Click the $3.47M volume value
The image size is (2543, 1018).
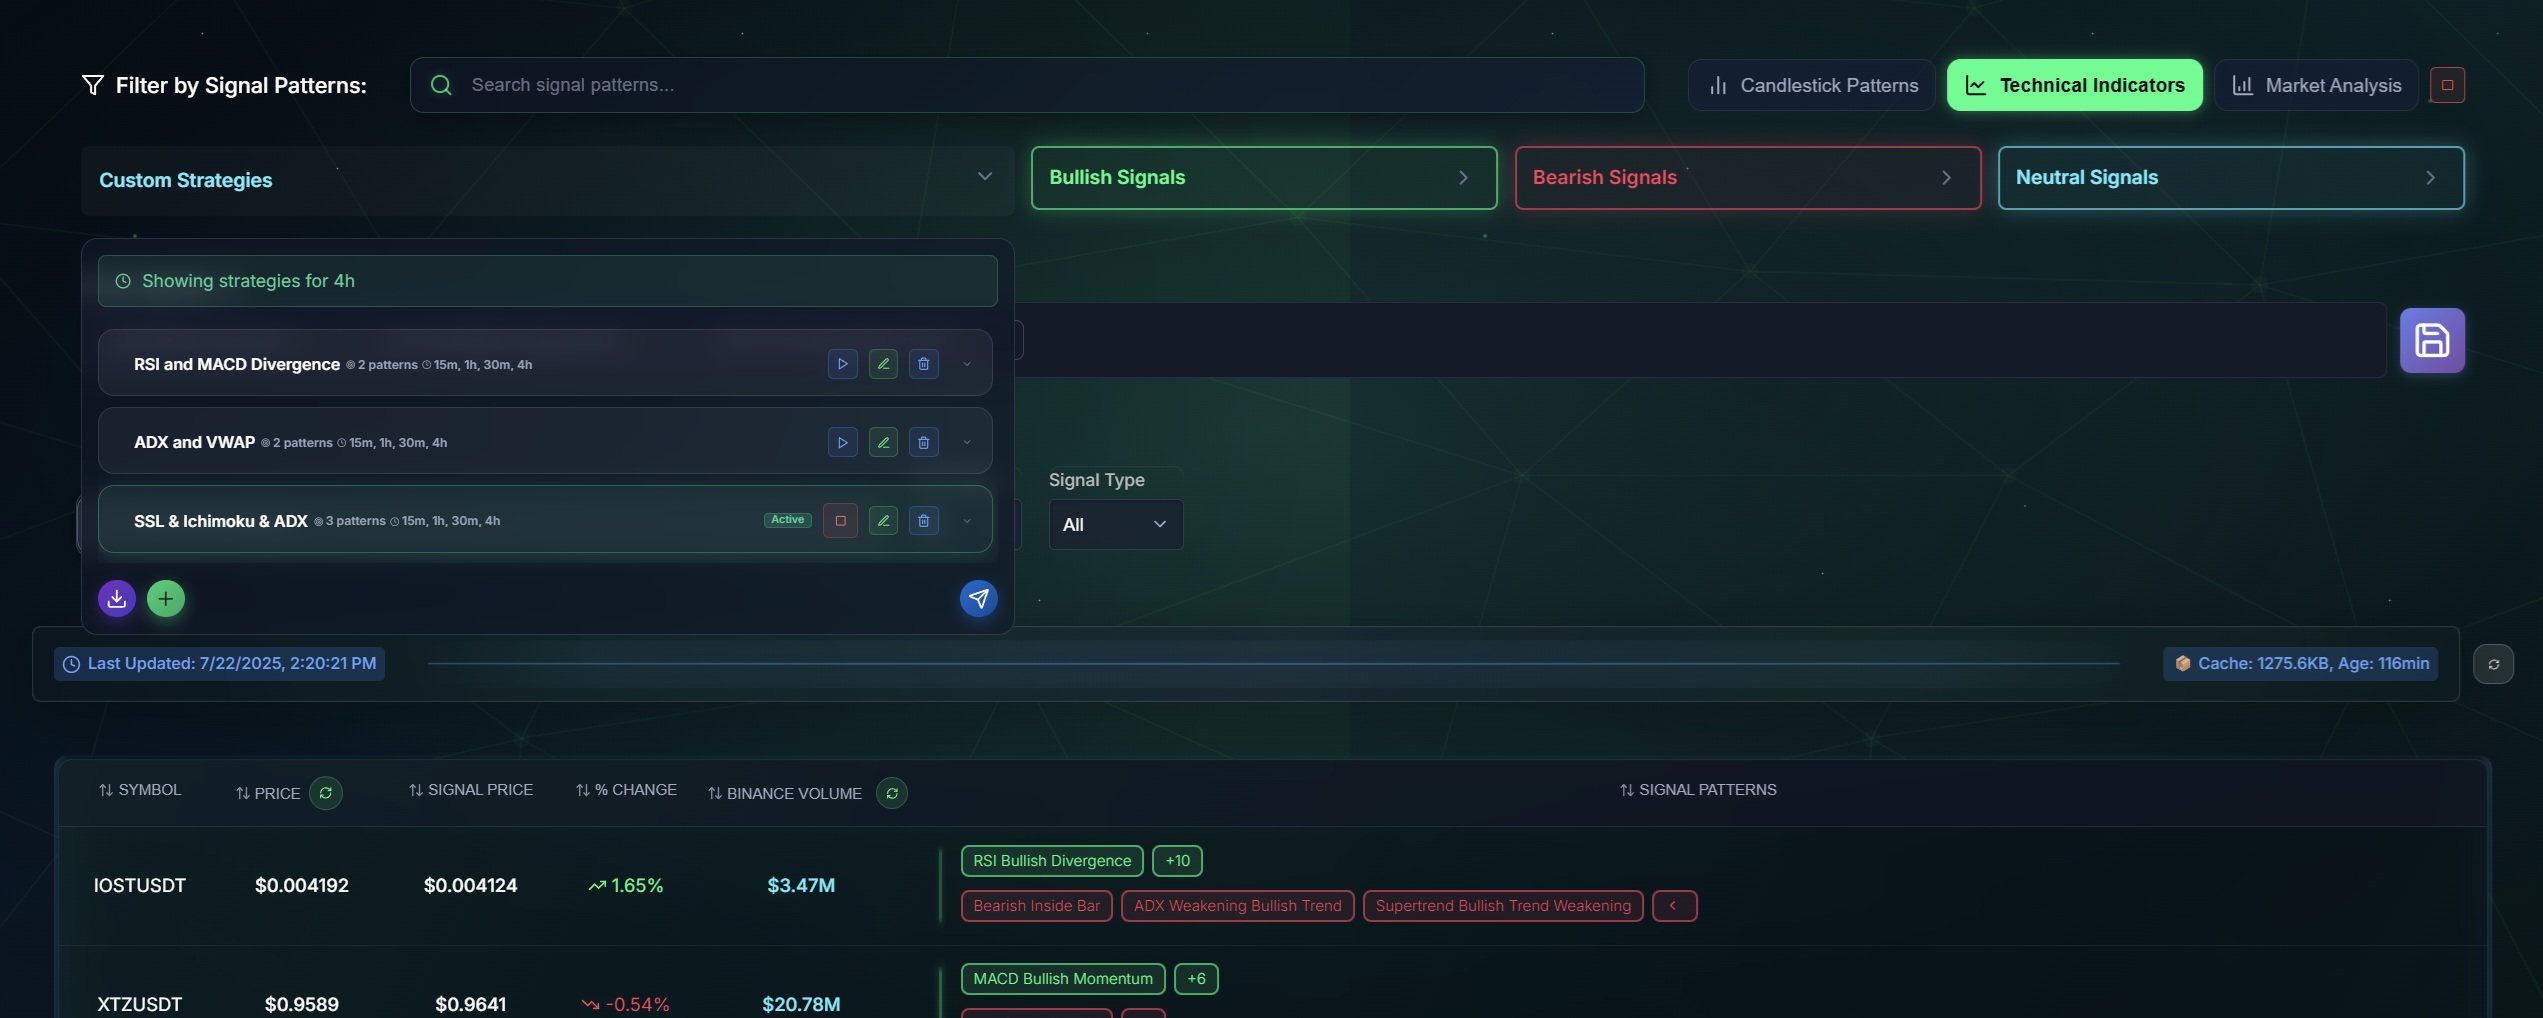click(801, 886)
